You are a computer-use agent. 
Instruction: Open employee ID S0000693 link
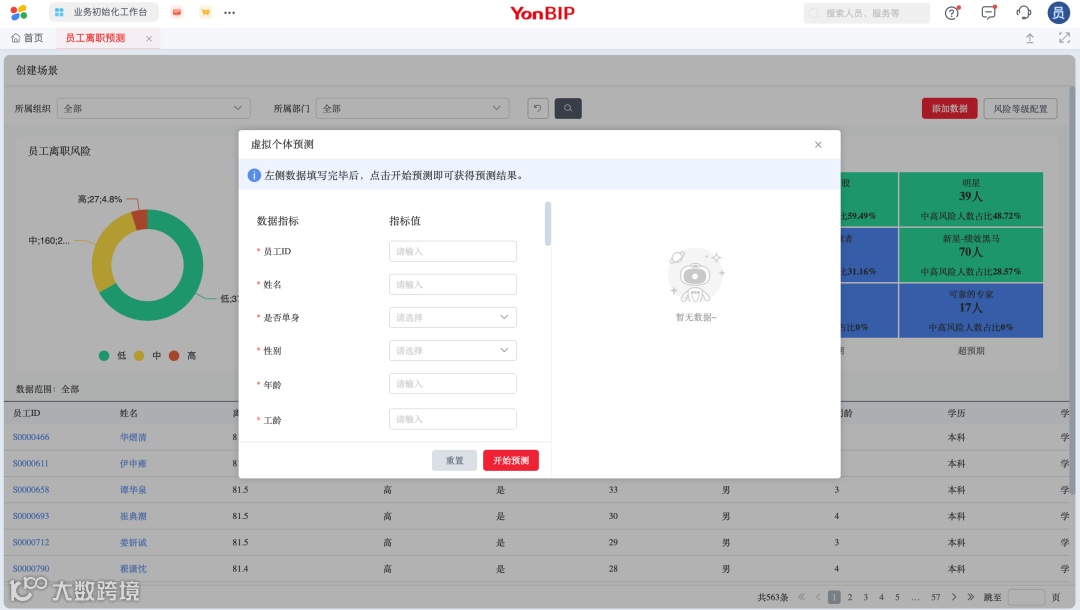point(31,516)
